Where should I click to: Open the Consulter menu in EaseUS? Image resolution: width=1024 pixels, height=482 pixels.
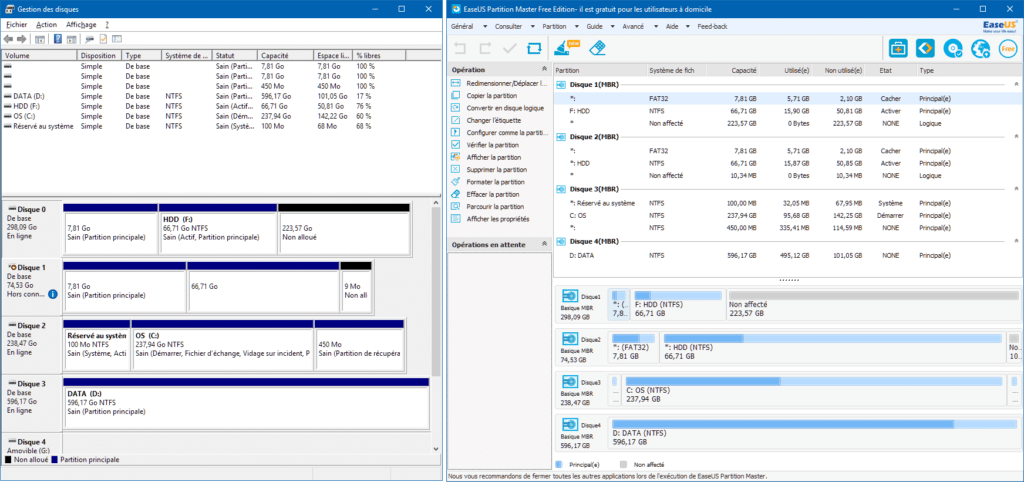(x=515, y=27)
